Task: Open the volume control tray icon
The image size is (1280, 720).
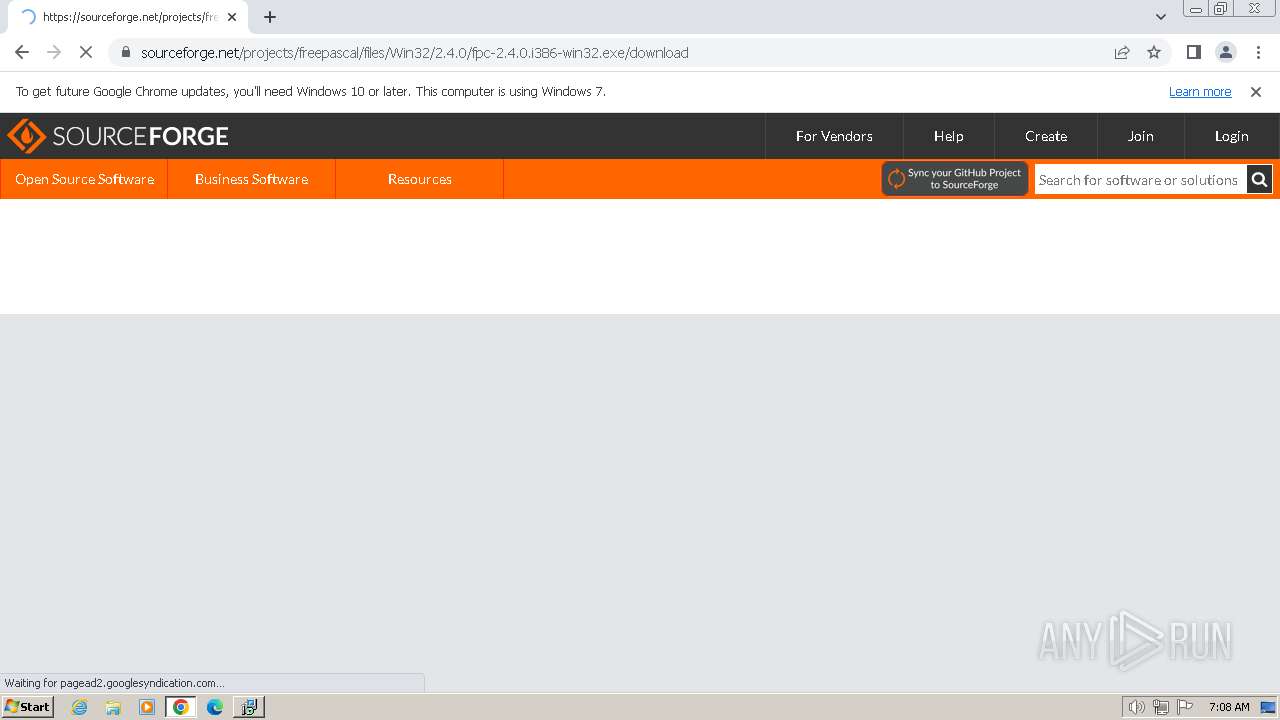Action: coord(1136,707)
